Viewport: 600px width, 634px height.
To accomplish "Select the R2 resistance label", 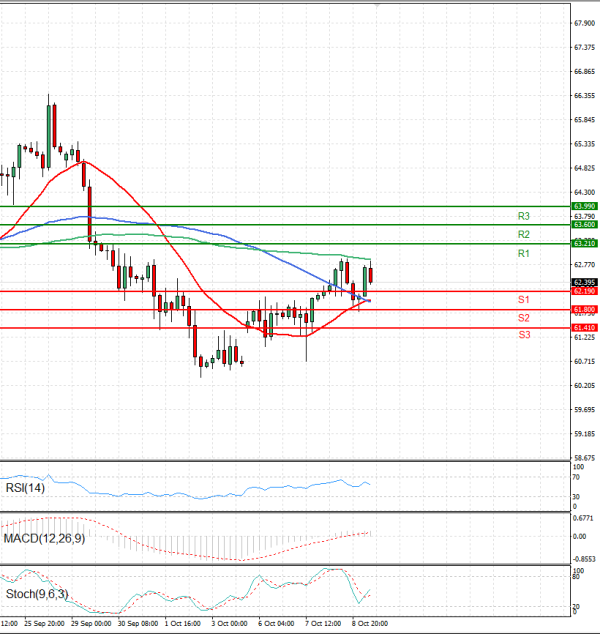I will 523,234.
